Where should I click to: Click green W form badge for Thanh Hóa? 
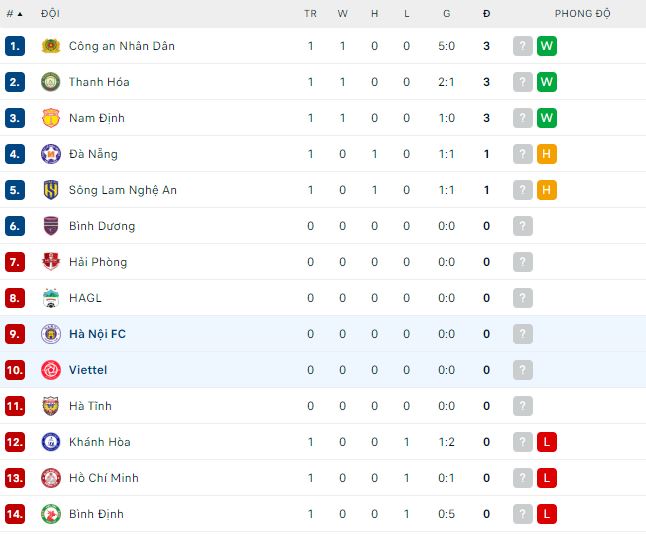click(546, 82)
